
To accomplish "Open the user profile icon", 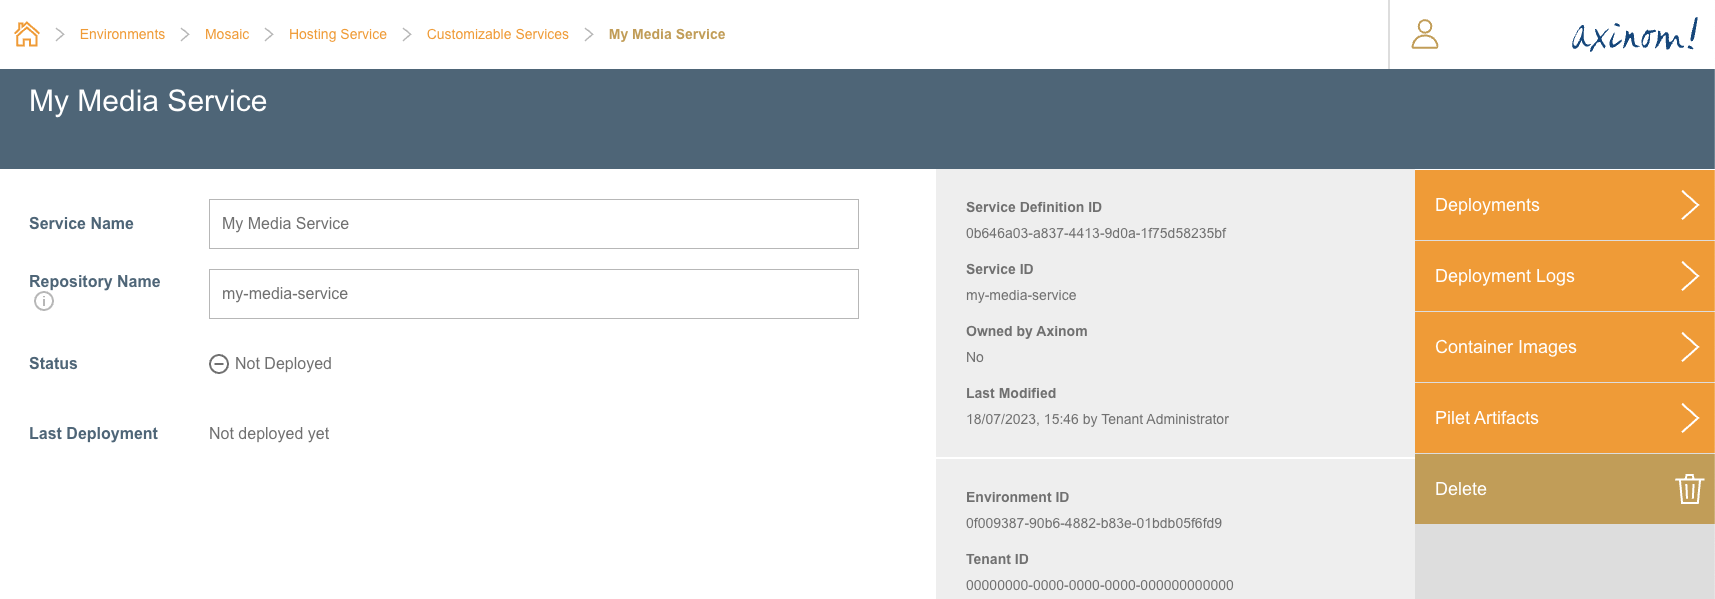I will tap(1424, 34).
